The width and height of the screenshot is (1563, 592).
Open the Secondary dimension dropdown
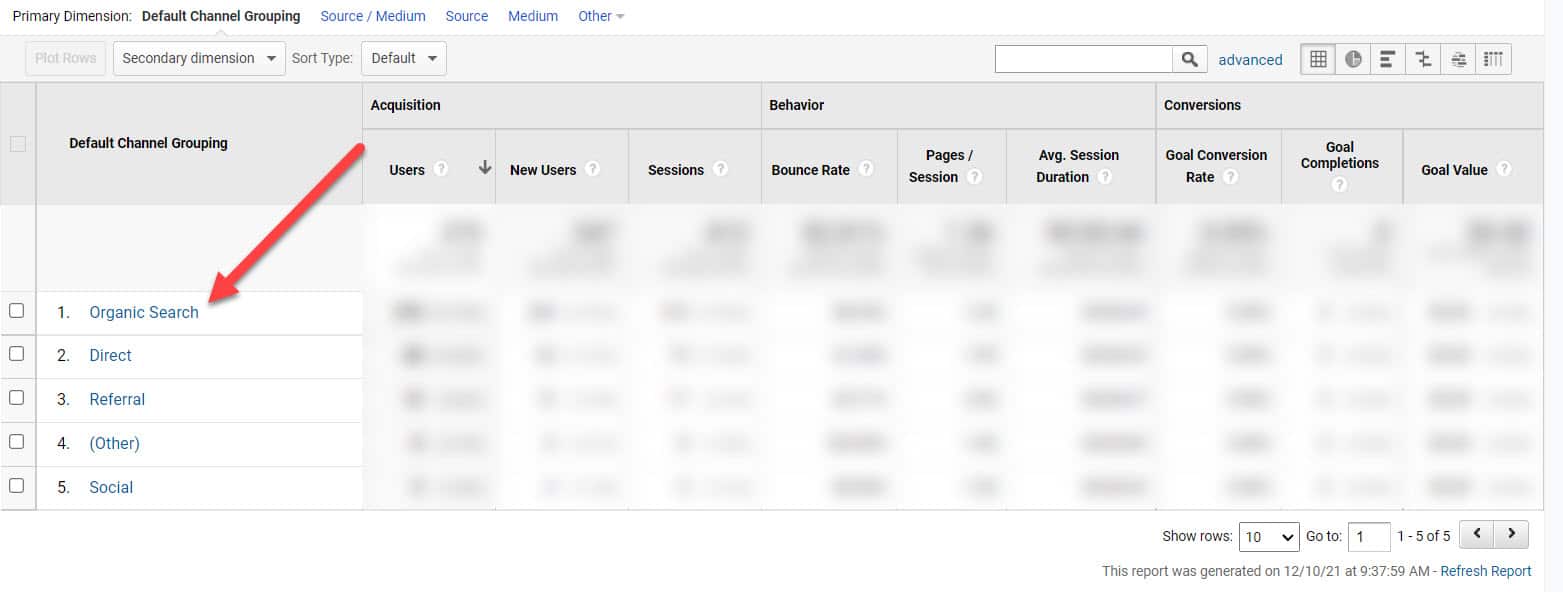(x=198, y=58)
